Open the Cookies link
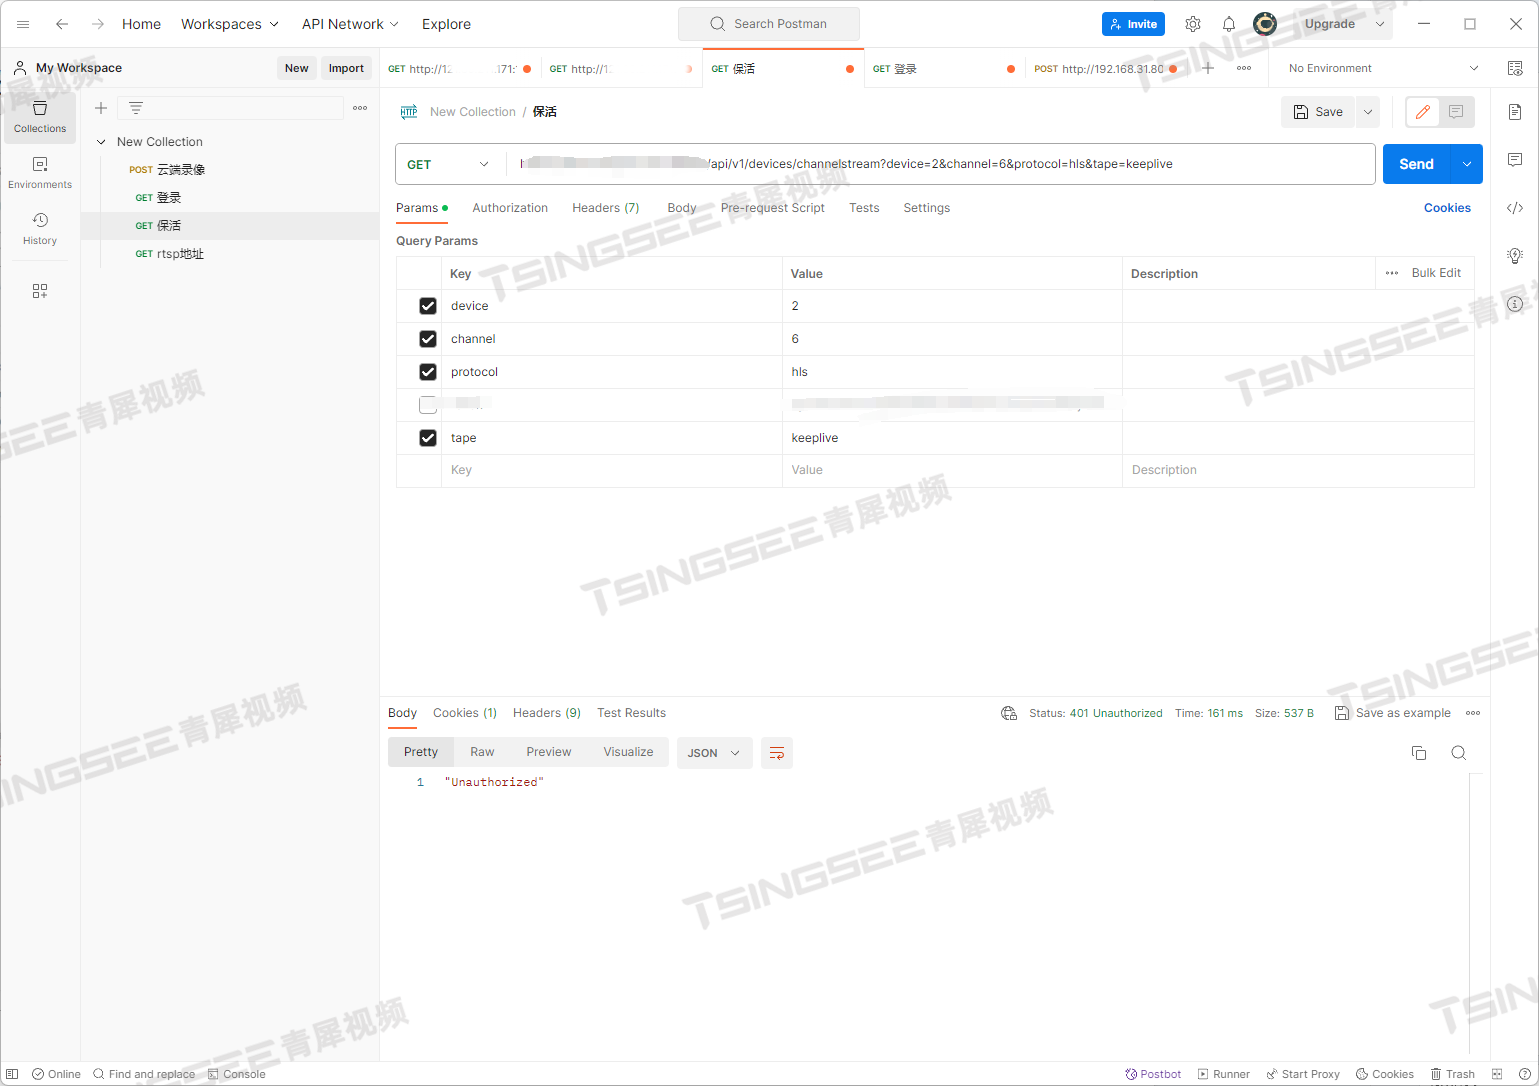The height and width of the screenshot is (1086, 1539). [1447, 208]
